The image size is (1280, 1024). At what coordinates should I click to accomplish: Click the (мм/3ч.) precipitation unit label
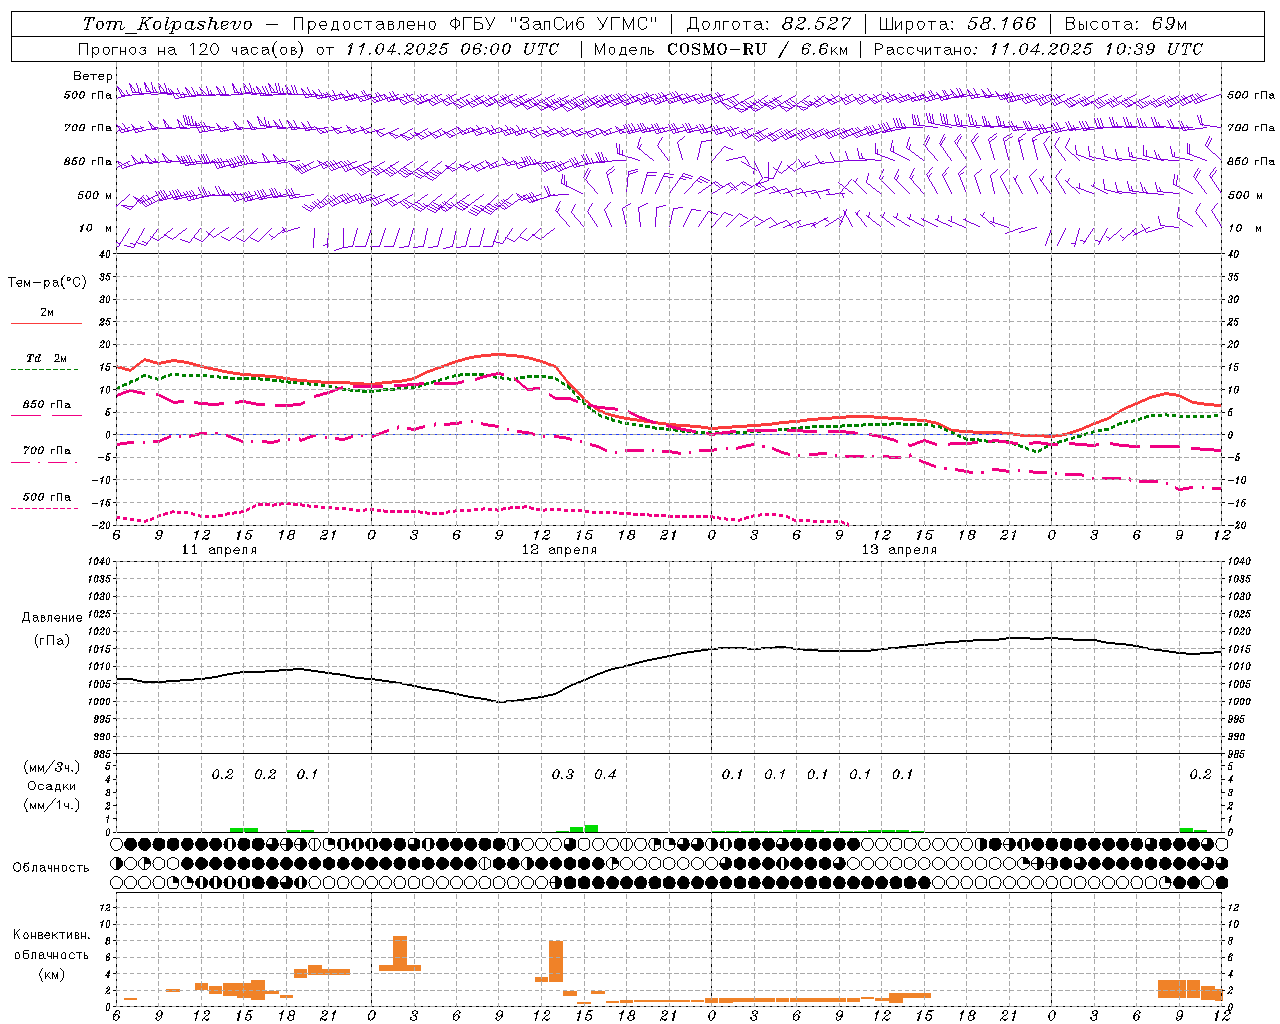click(x=52, y=768)
